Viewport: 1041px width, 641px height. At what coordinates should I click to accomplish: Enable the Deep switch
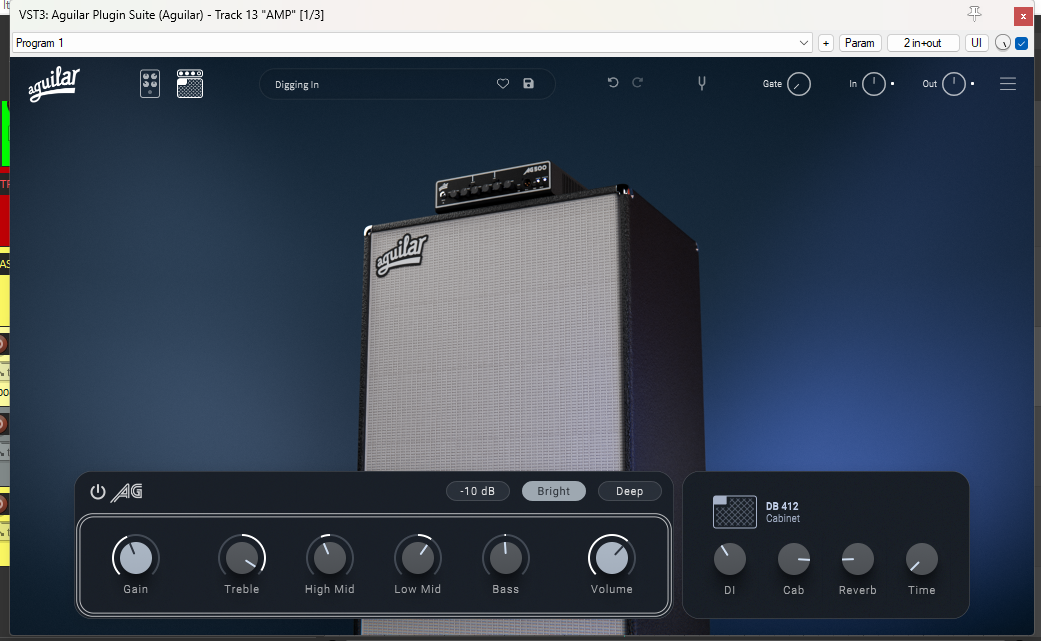(629, 491)
